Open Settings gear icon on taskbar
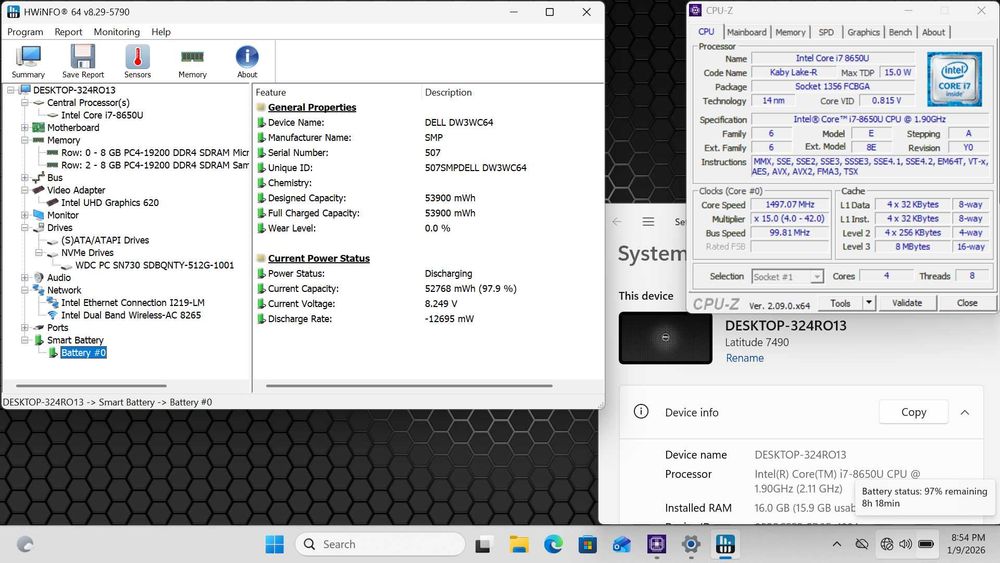1000x563 pixels. 691,545
